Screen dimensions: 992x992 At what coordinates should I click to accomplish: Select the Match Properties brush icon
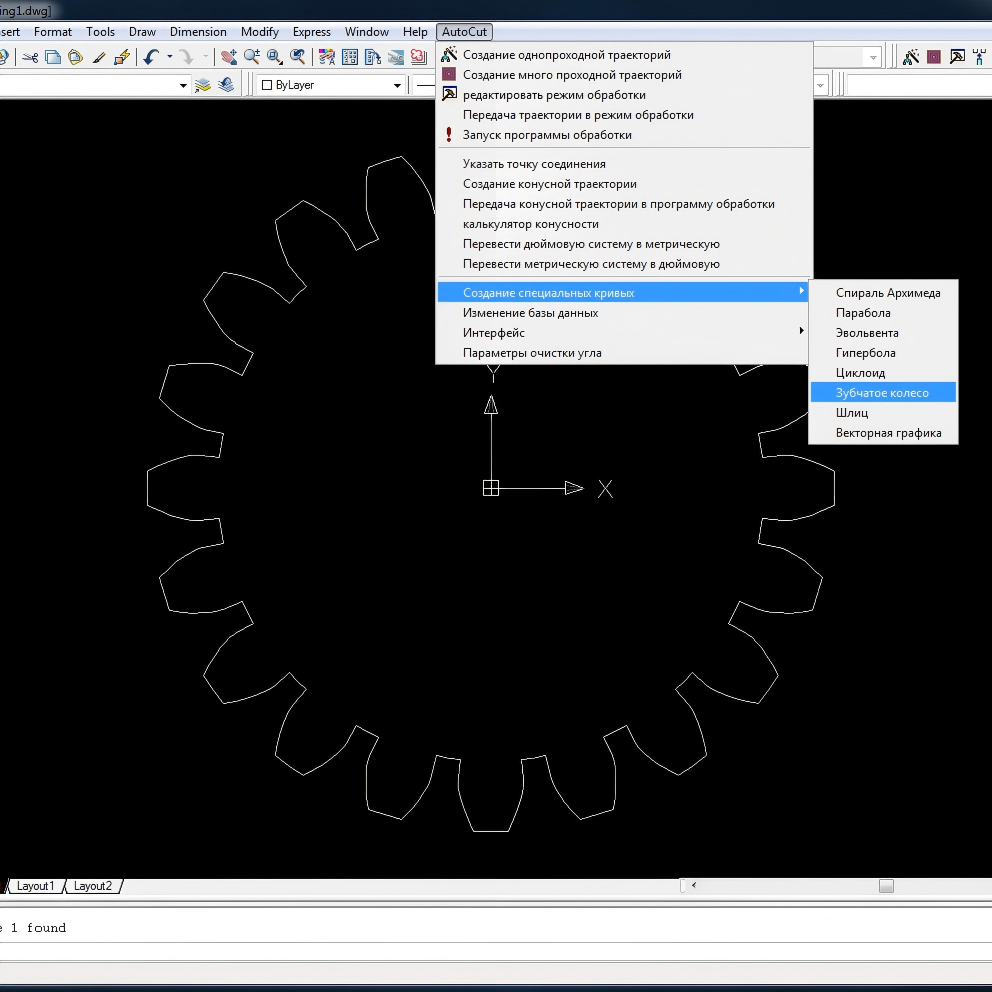pyautogui.click(x=99, y=58)
